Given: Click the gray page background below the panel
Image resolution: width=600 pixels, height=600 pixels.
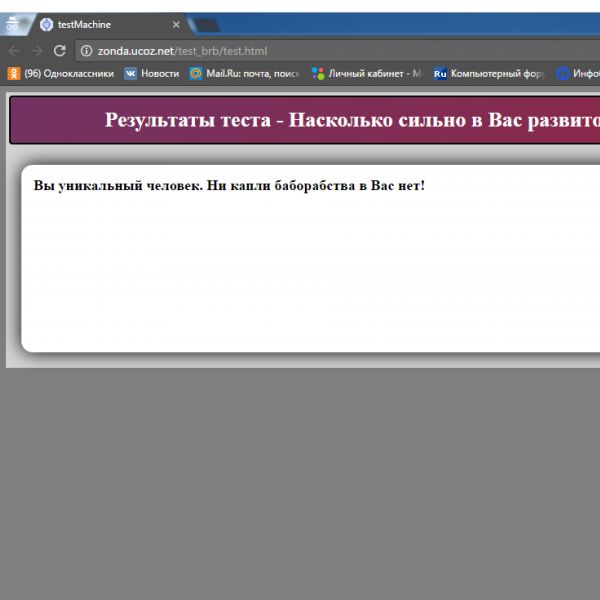Looking at the screenshot, I should (x=300, y=480).
